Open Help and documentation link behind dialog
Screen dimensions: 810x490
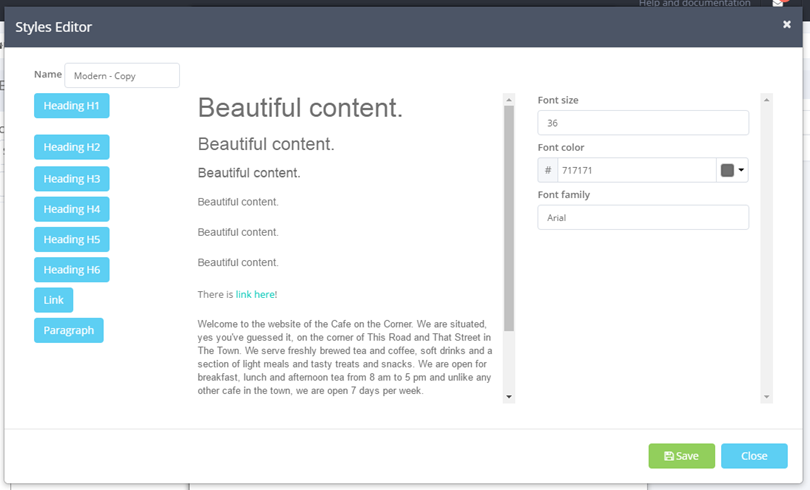[694, 3]
